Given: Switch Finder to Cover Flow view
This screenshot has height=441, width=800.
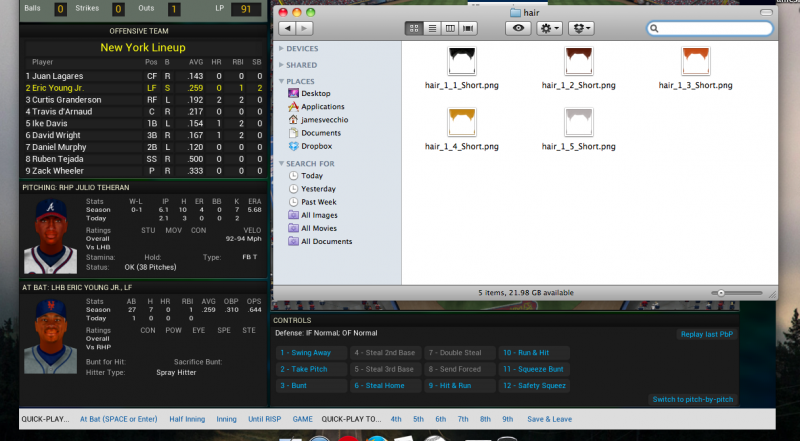Looking at the screenshot, I should [x=469, y=29].
